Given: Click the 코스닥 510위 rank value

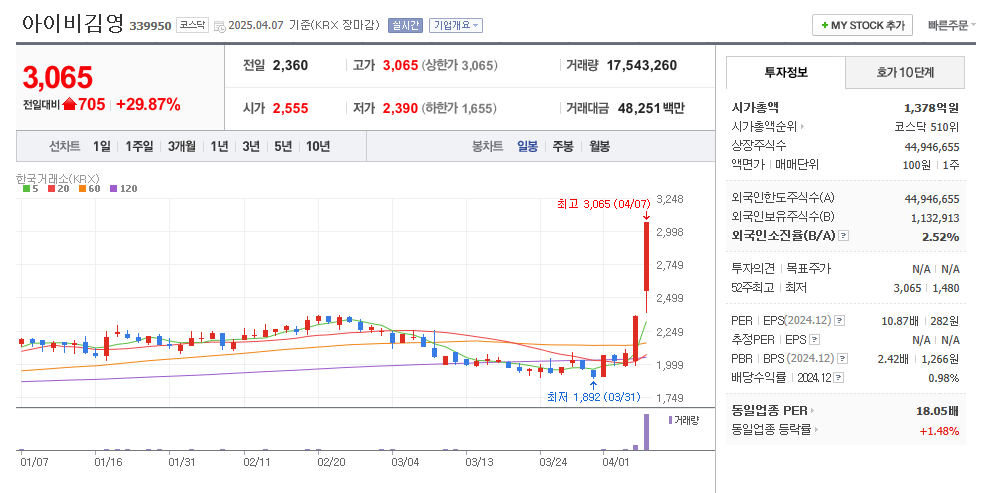Looking at the screenshot, I should tap(927, 127).
